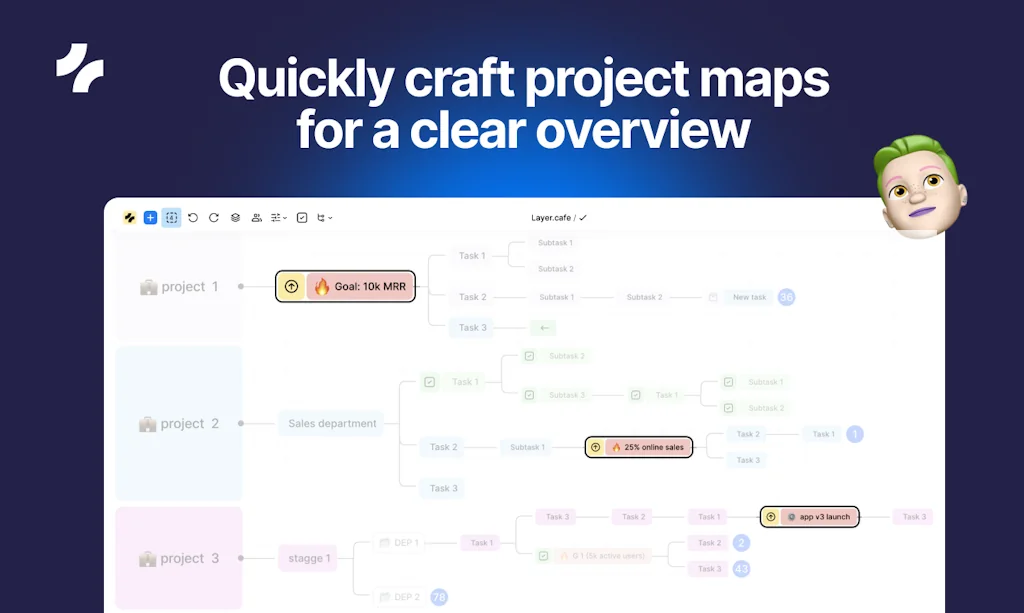Toggle checkbox of Task 1 following Subtask 3
Image resolution: width=1024 pixels, height=613 pixels.
(635, 395)
